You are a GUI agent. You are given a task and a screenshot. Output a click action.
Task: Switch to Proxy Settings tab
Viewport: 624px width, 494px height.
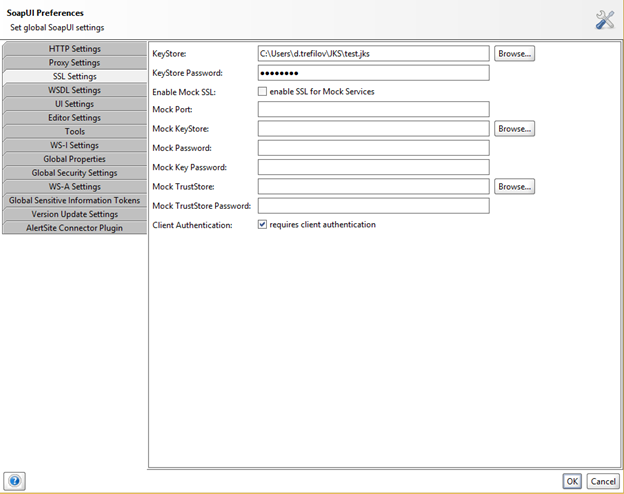click(x=74, y=62)
